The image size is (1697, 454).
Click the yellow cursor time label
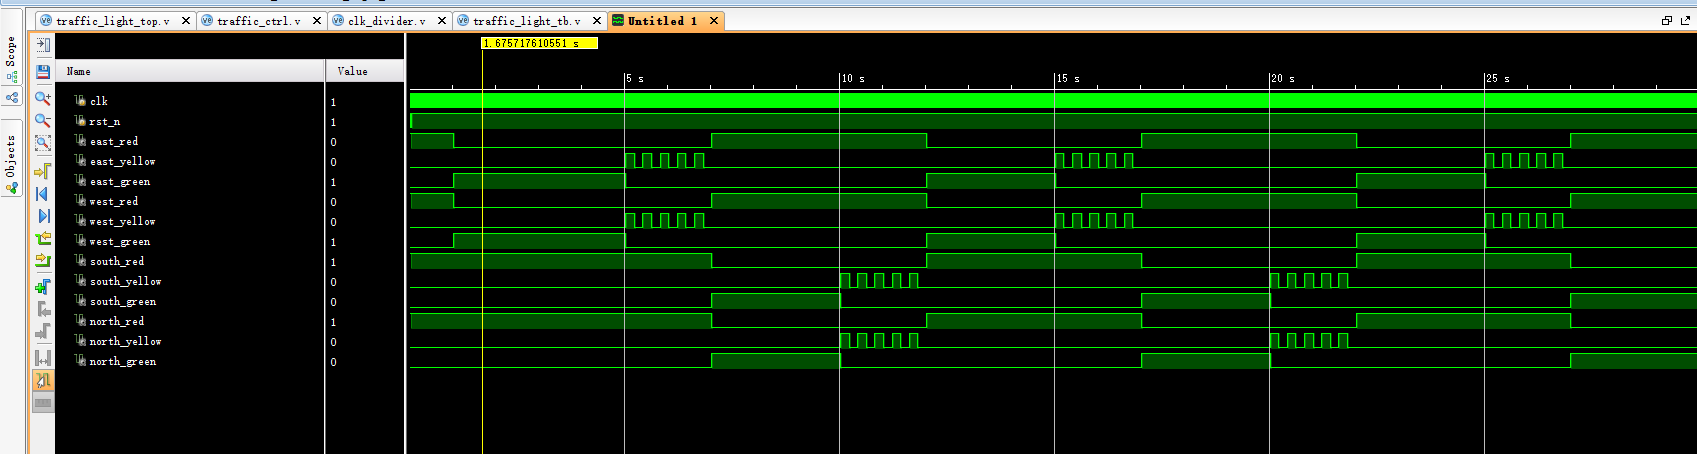[539, 43]
